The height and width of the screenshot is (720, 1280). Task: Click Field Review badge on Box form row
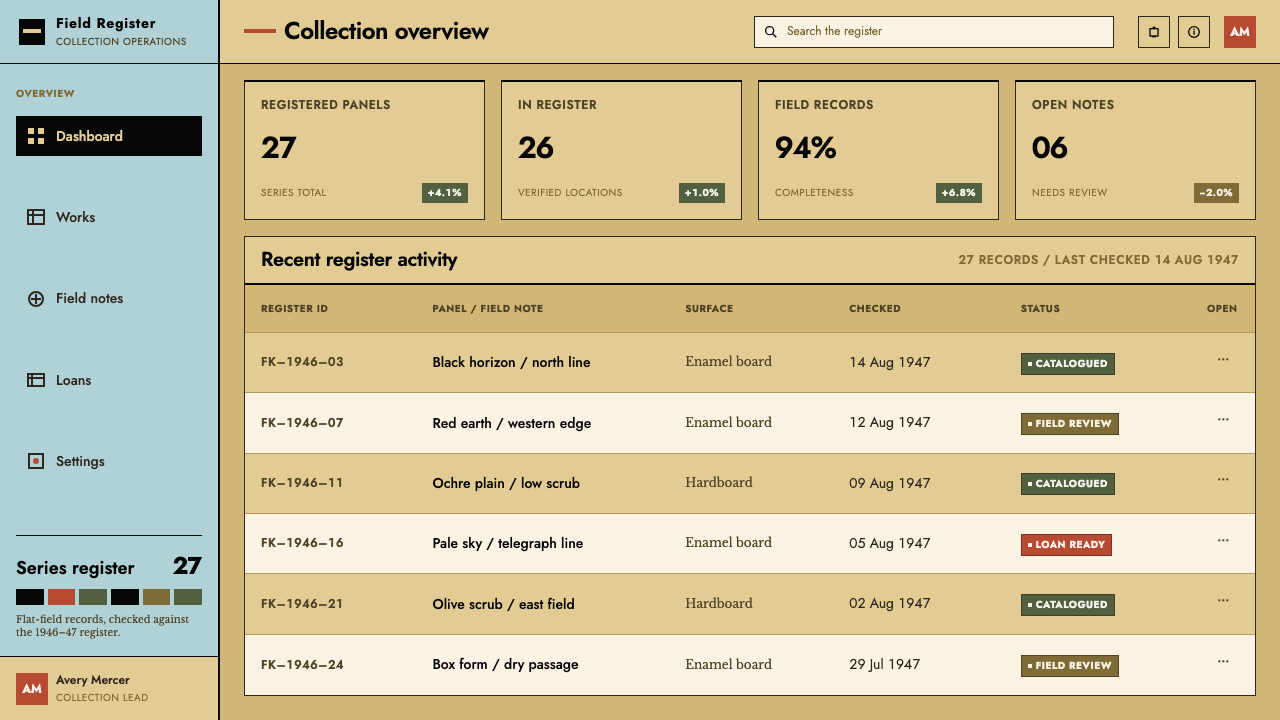coord(1070,666)
